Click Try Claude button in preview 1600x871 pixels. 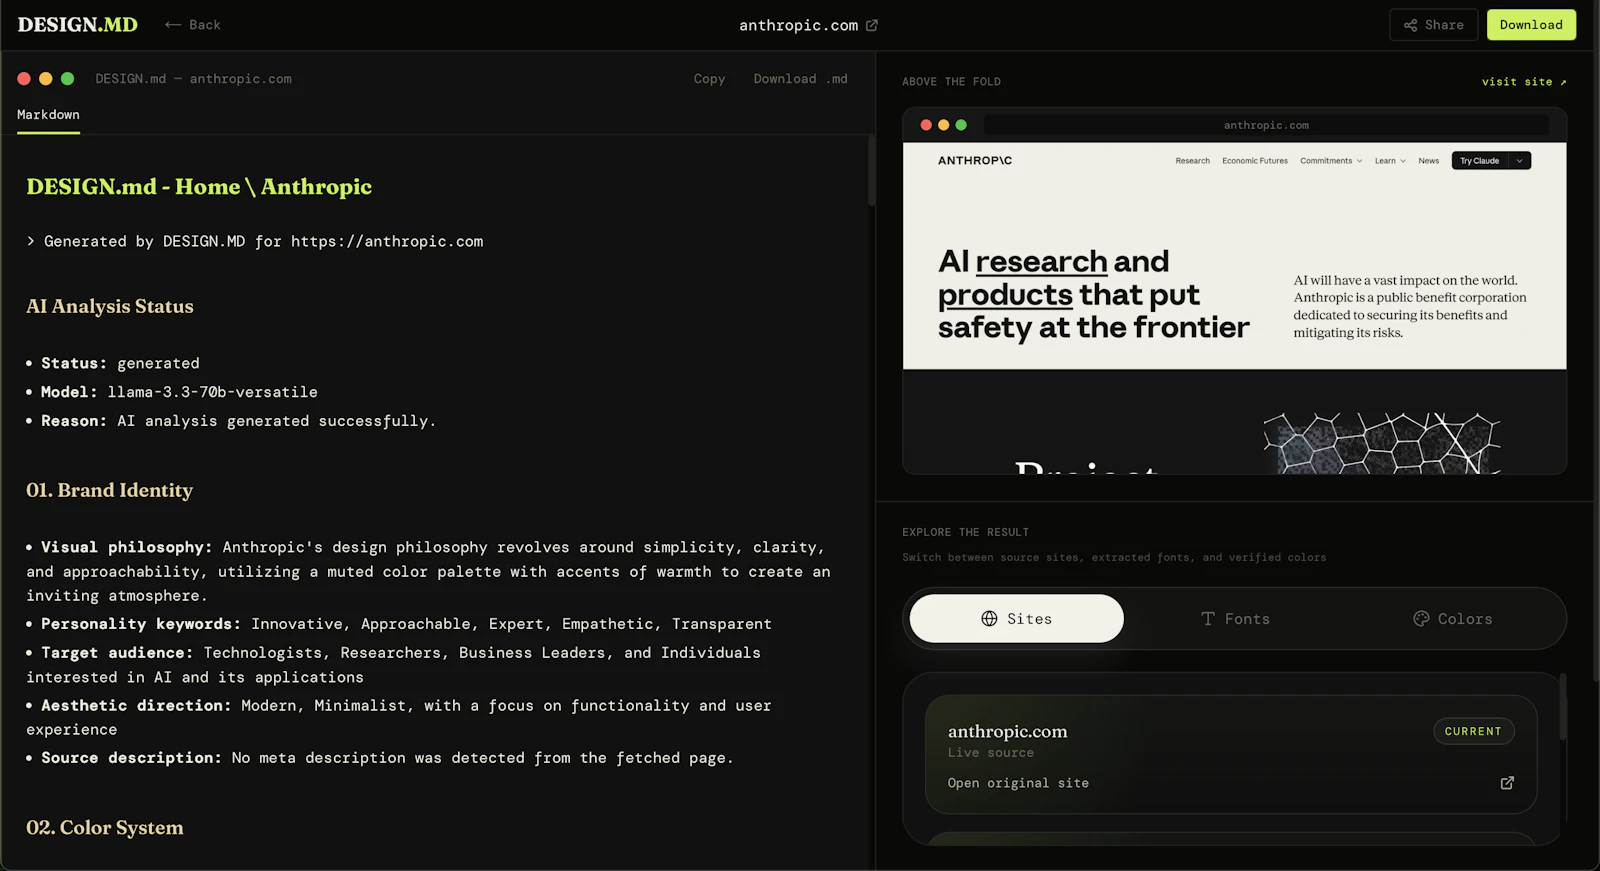pyautogui.click(x=1479, y=161)
